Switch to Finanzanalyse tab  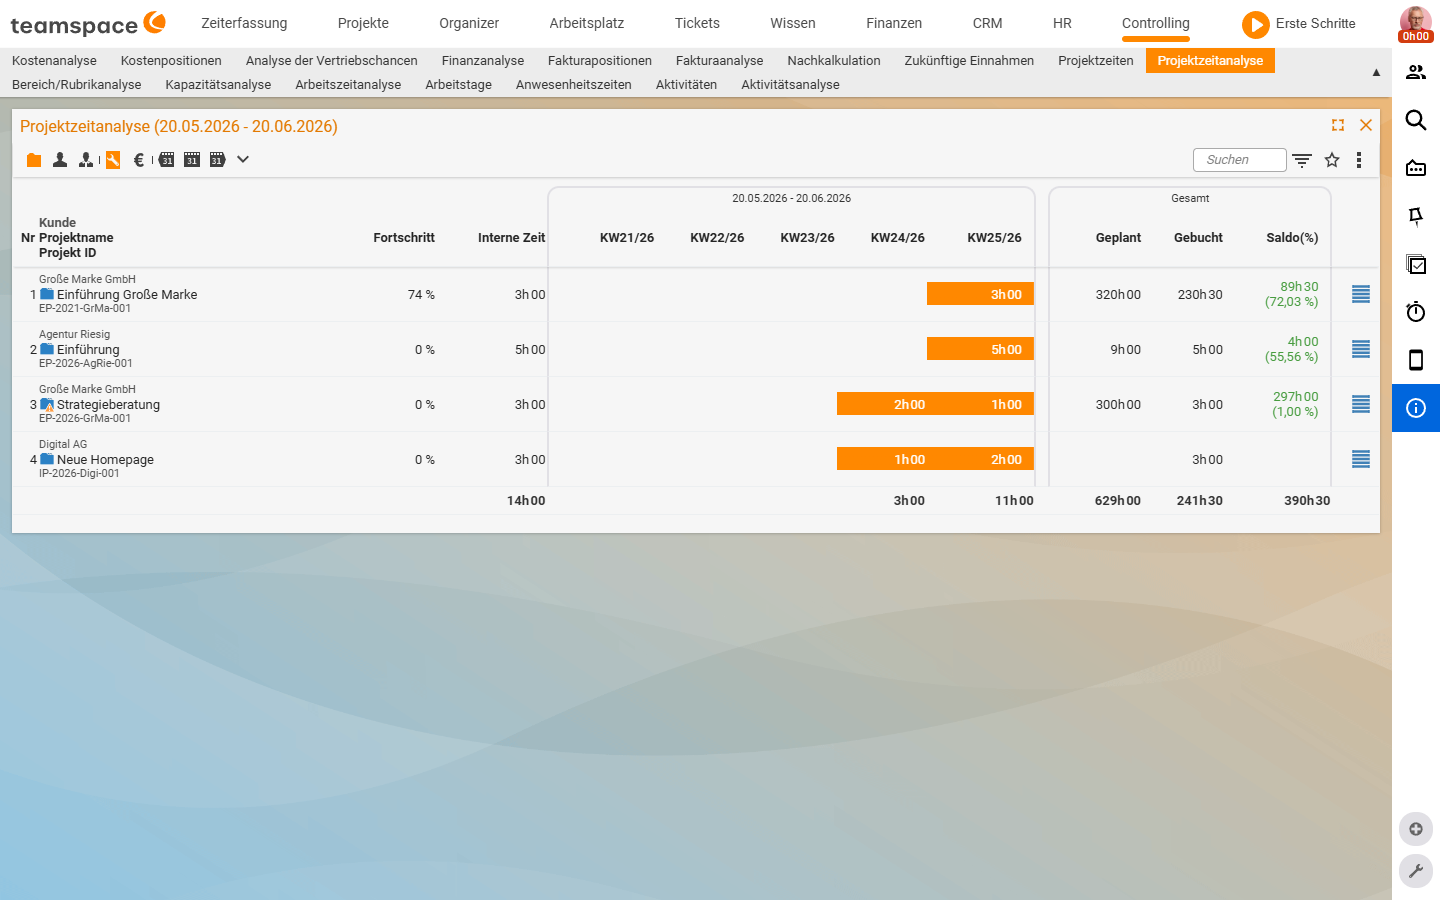pyautogui.click(x=483, y=61)
